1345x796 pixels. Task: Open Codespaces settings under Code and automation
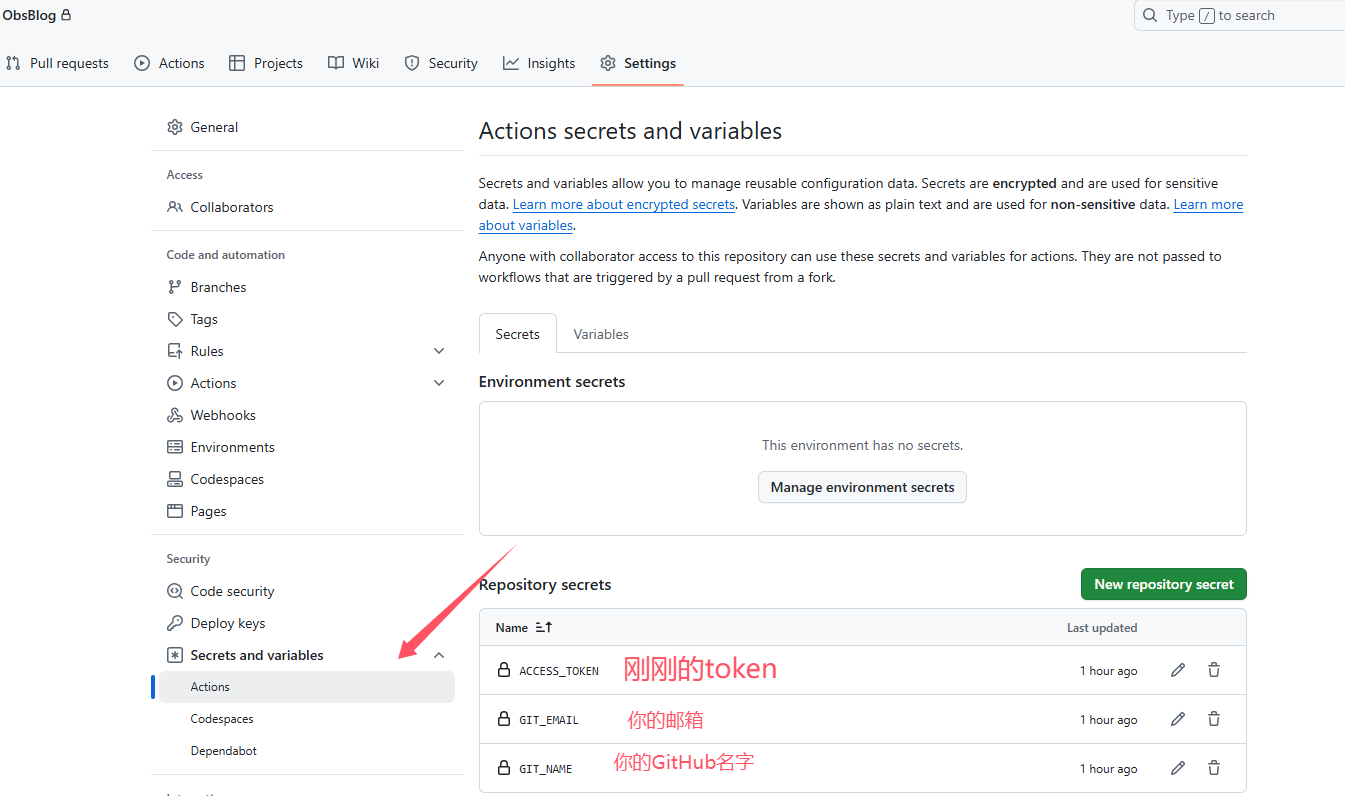(227, 479)
